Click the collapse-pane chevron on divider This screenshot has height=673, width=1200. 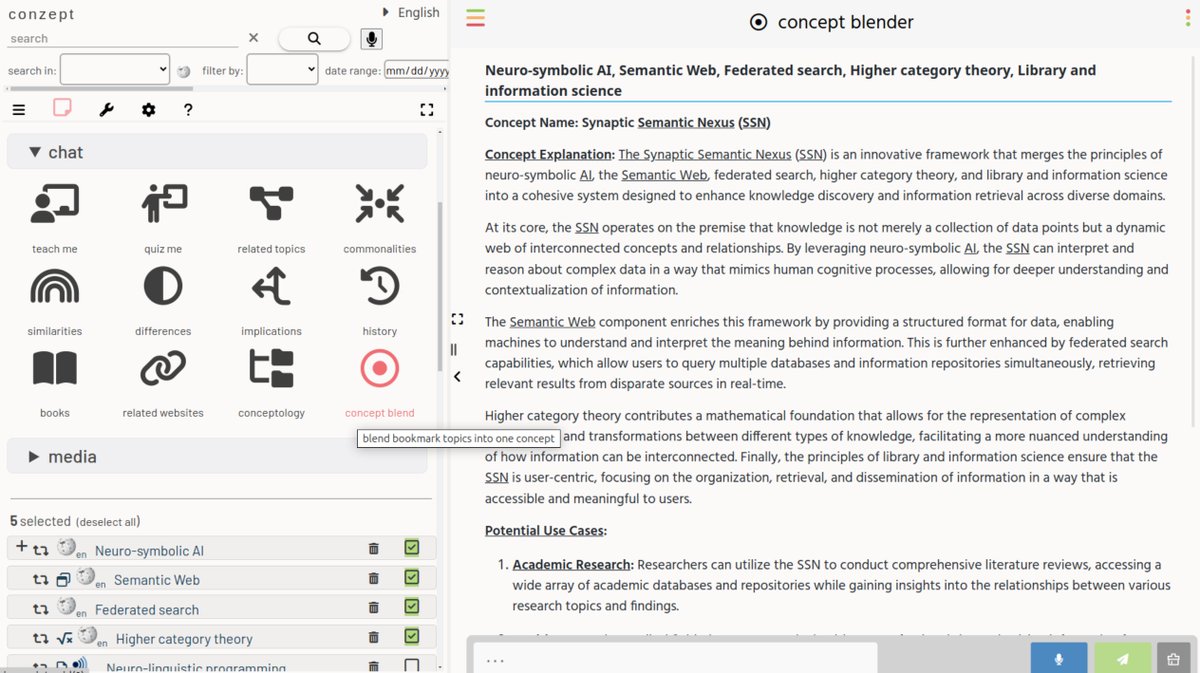coord(457,377)
